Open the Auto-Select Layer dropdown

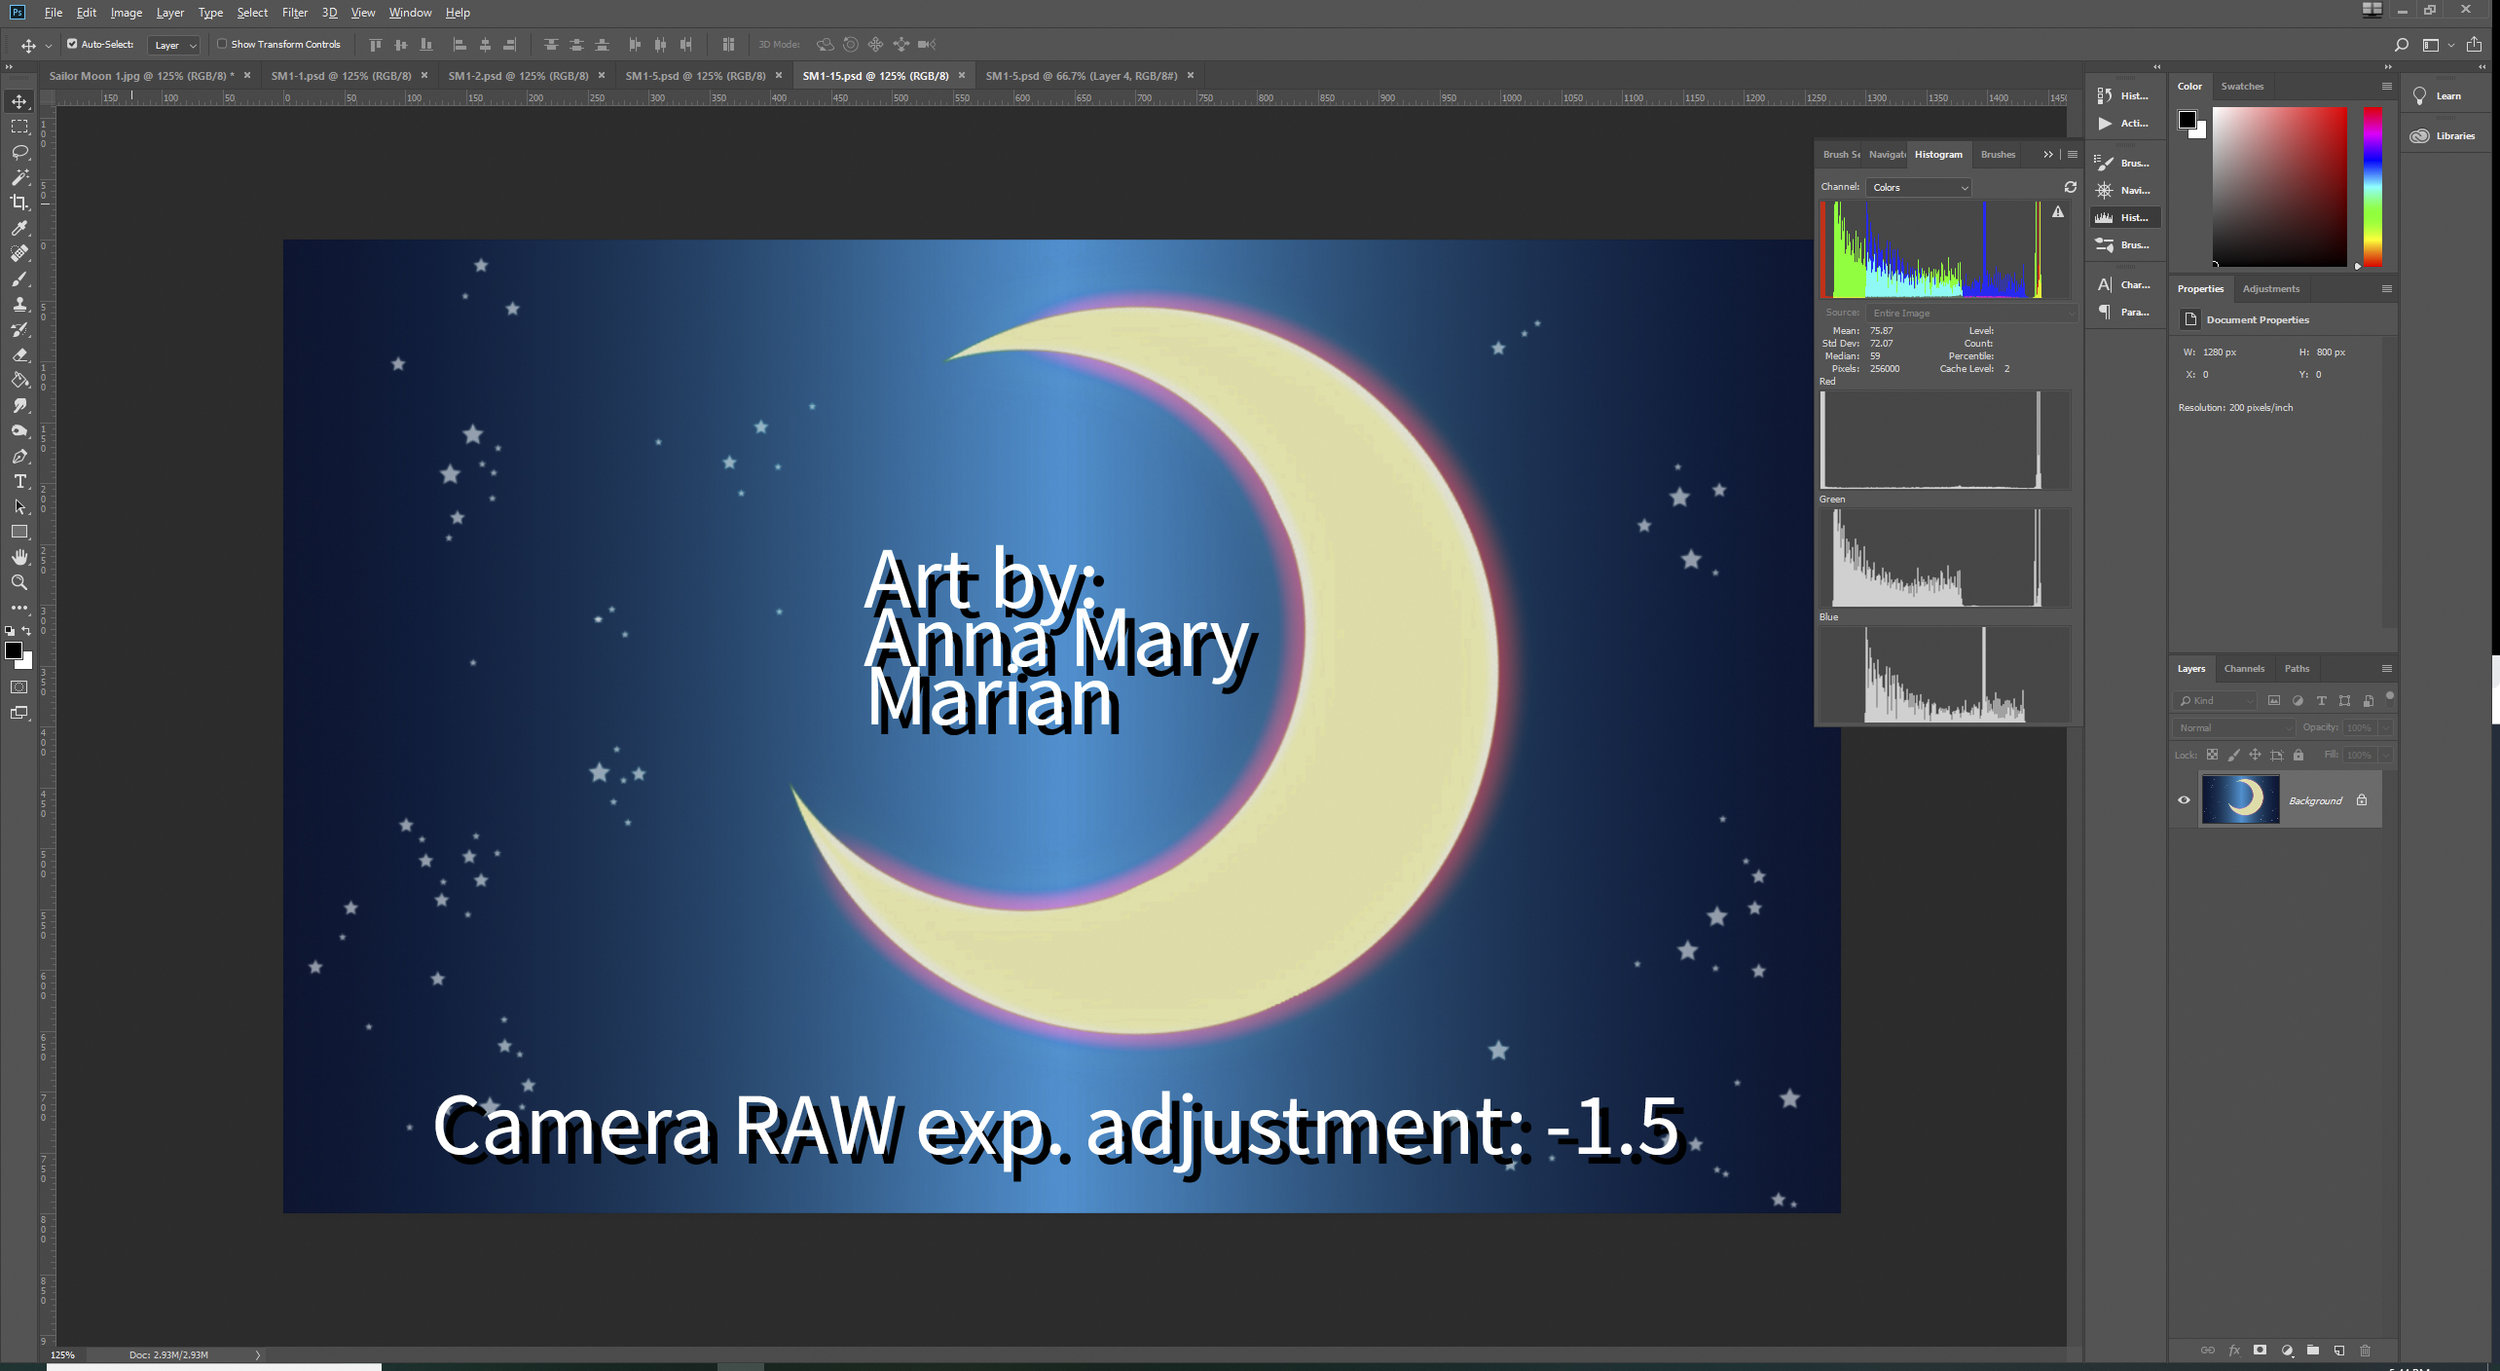click(x=175, y=45)
